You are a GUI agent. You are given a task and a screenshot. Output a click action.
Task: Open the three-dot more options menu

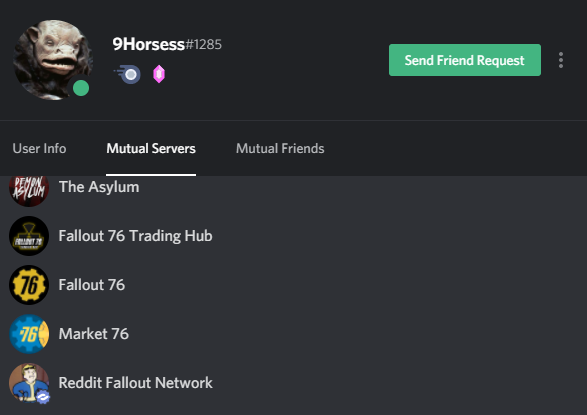pyautogui.click(x=560, y=60)
